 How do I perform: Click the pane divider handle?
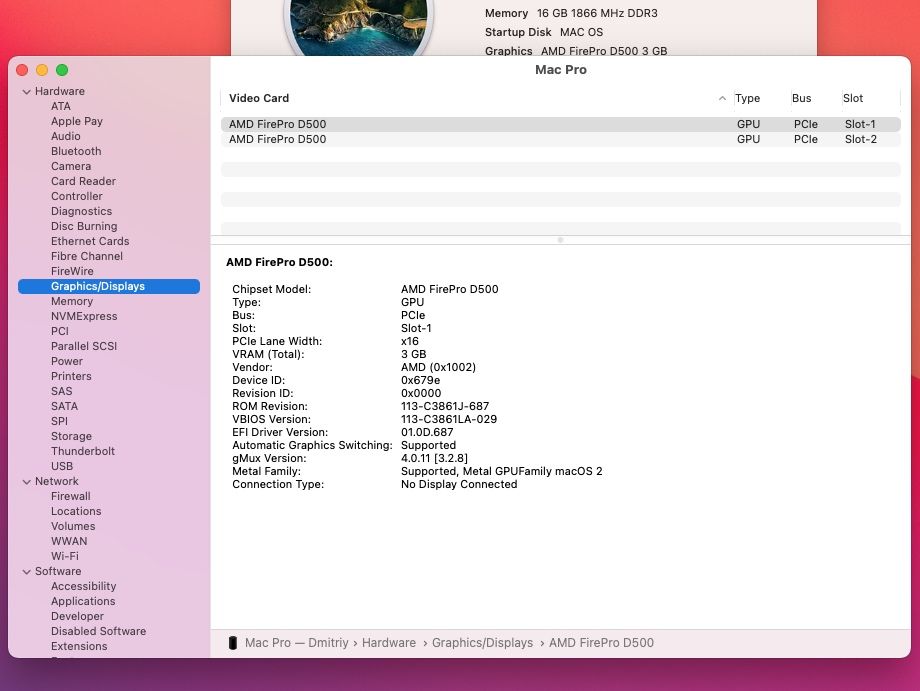(560, 240)
